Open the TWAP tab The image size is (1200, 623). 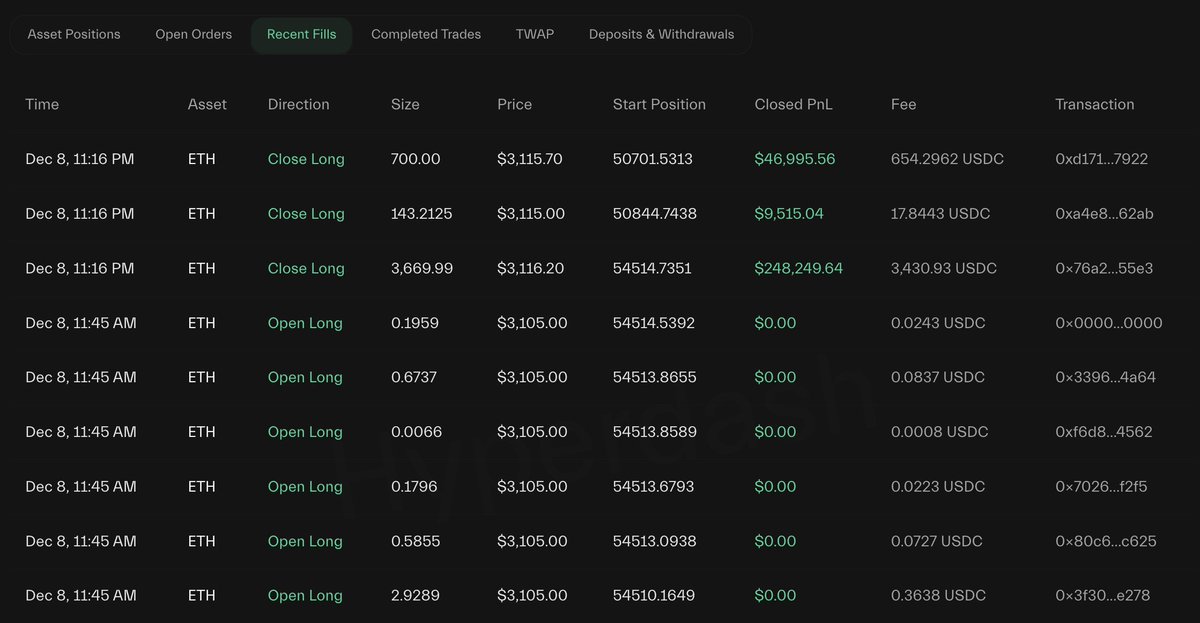534,34
